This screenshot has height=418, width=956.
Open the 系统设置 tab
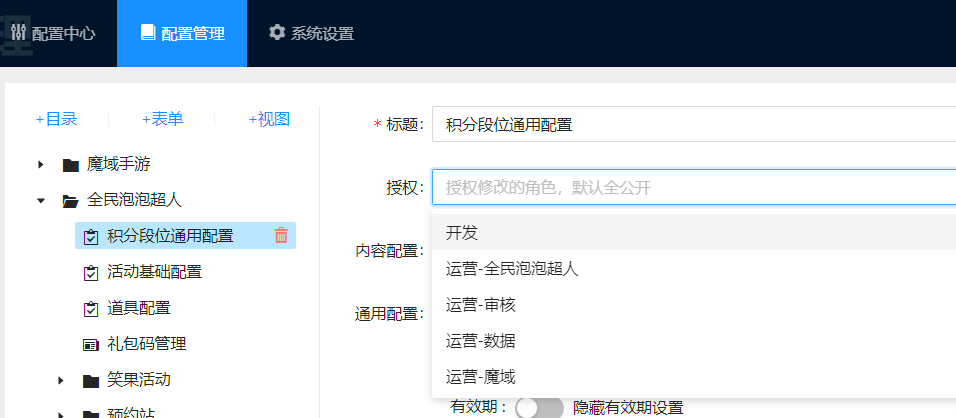coord(312,34)
